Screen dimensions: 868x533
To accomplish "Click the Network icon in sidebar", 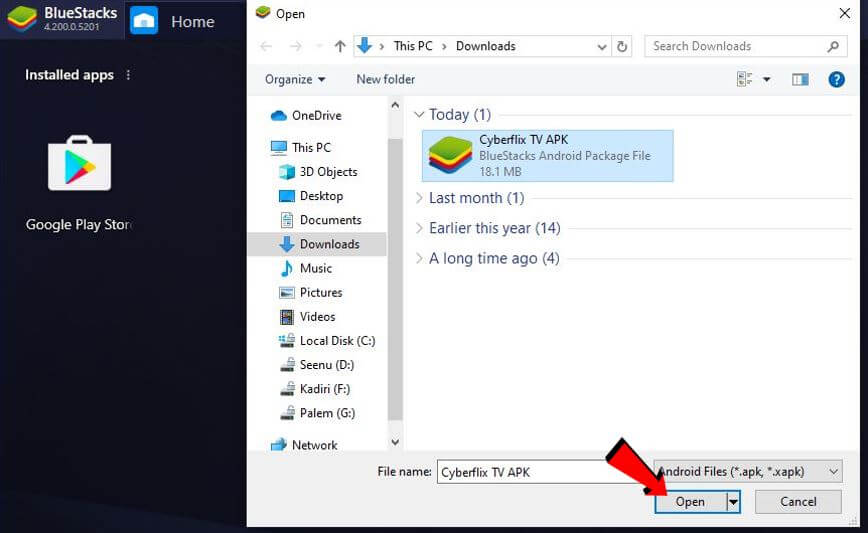I will (x=278, y=444).
